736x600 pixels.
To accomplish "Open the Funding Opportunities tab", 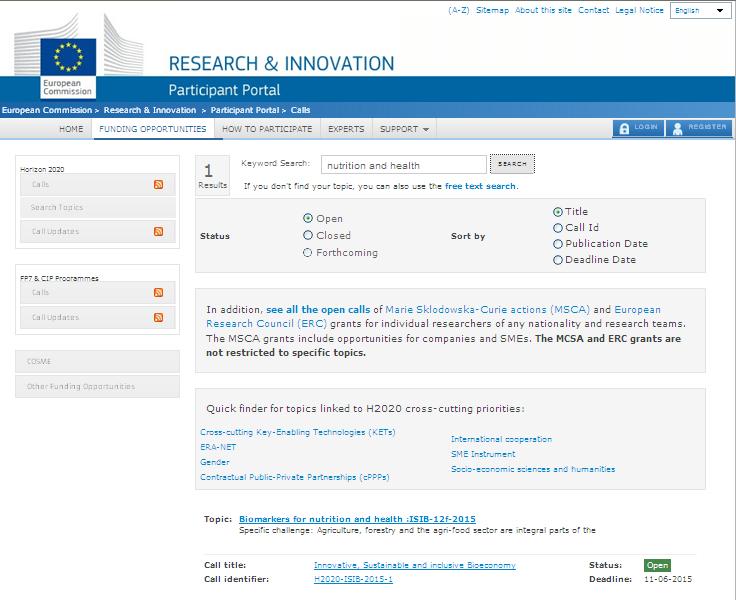I will pos(153,129).
